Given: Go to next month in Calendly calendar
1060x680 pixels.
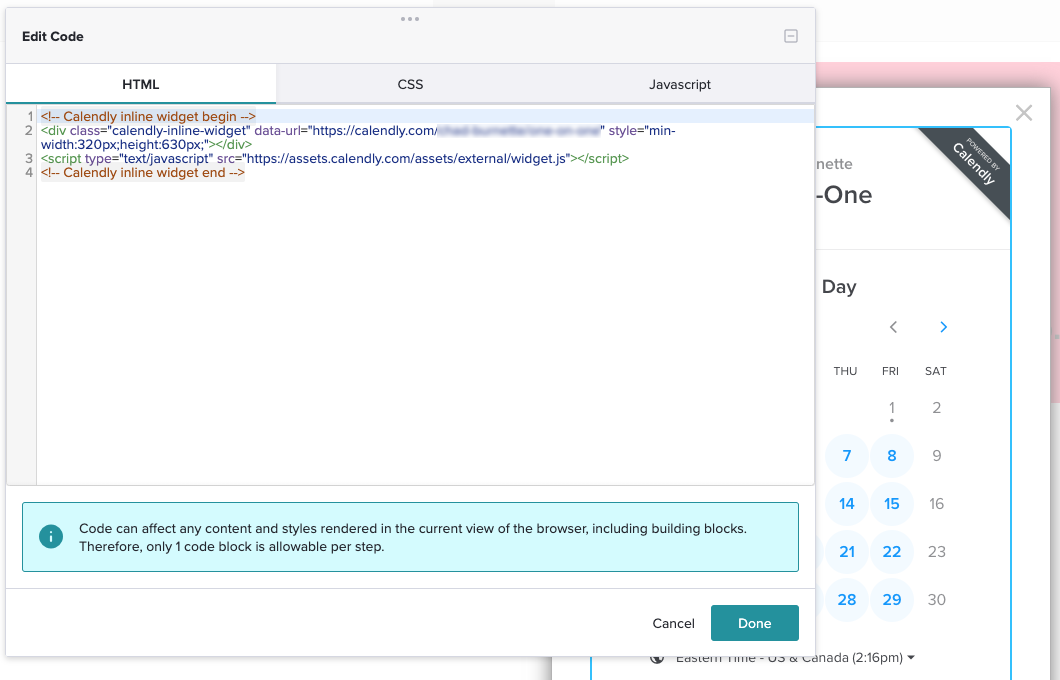Looking at the screenshot, I should coord(943,327).
